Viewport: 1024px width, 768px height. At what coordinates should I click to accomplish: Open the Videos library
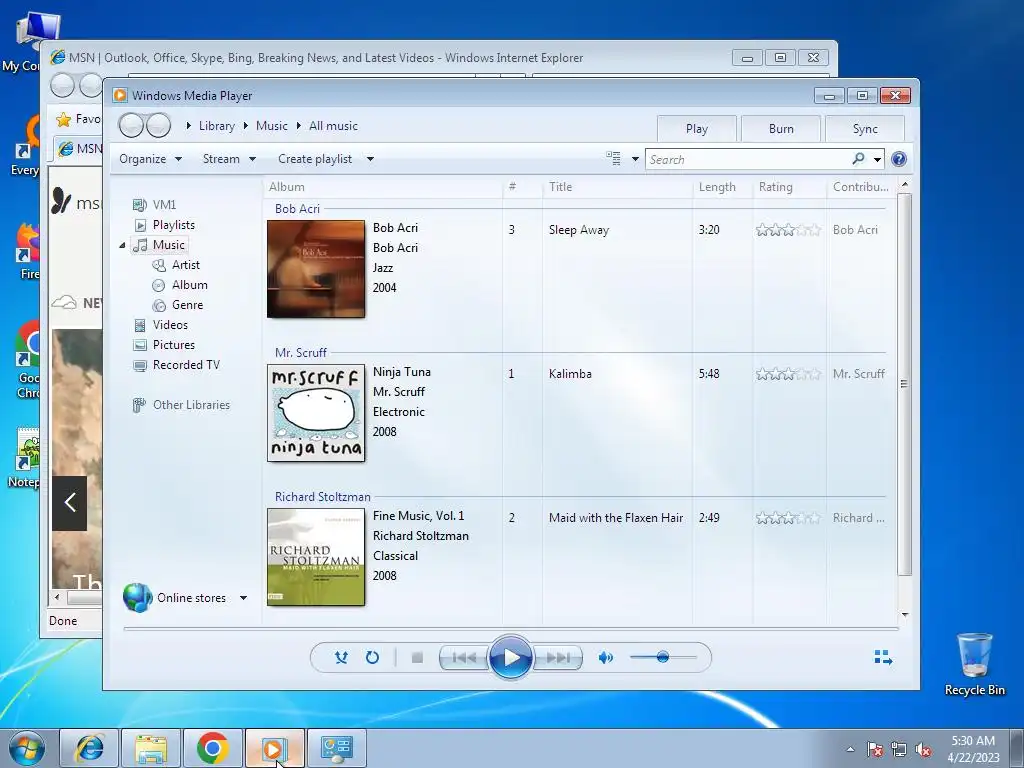click(x=161, y=325)
